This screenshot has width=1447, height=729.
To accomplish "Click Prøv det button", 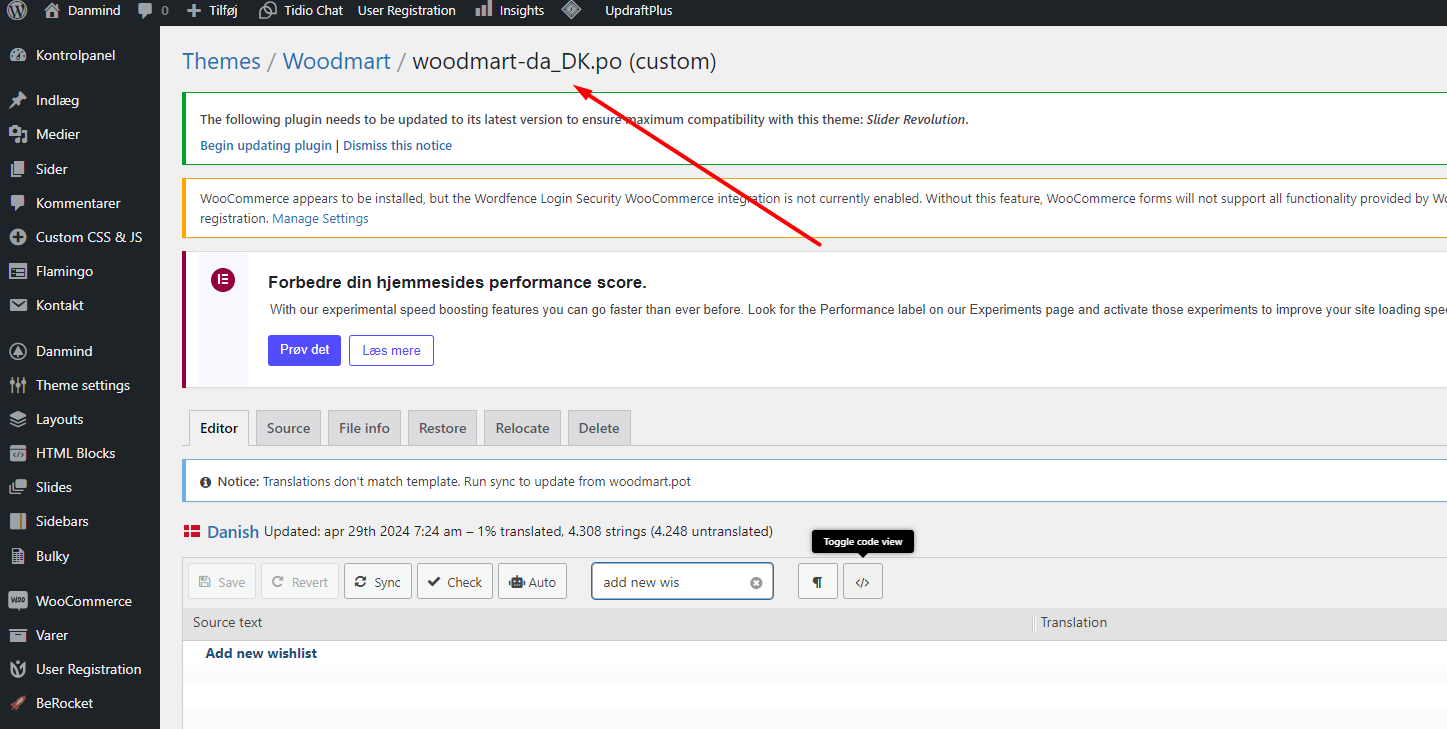I will pos(305,350).
